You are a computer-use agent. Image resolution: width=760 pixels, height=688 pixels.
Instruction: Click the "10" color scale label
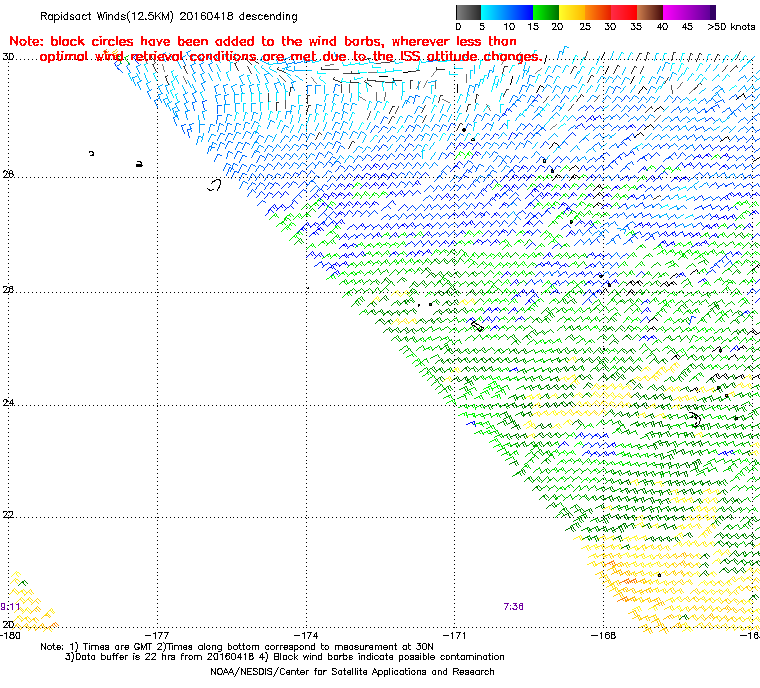[x=509, y=27]
